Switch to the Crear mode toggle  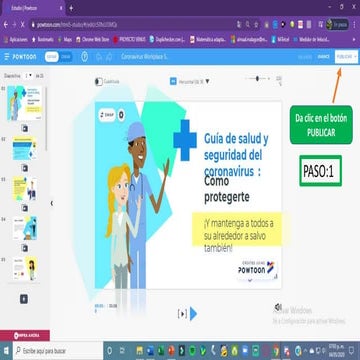[x=66, y=57]
